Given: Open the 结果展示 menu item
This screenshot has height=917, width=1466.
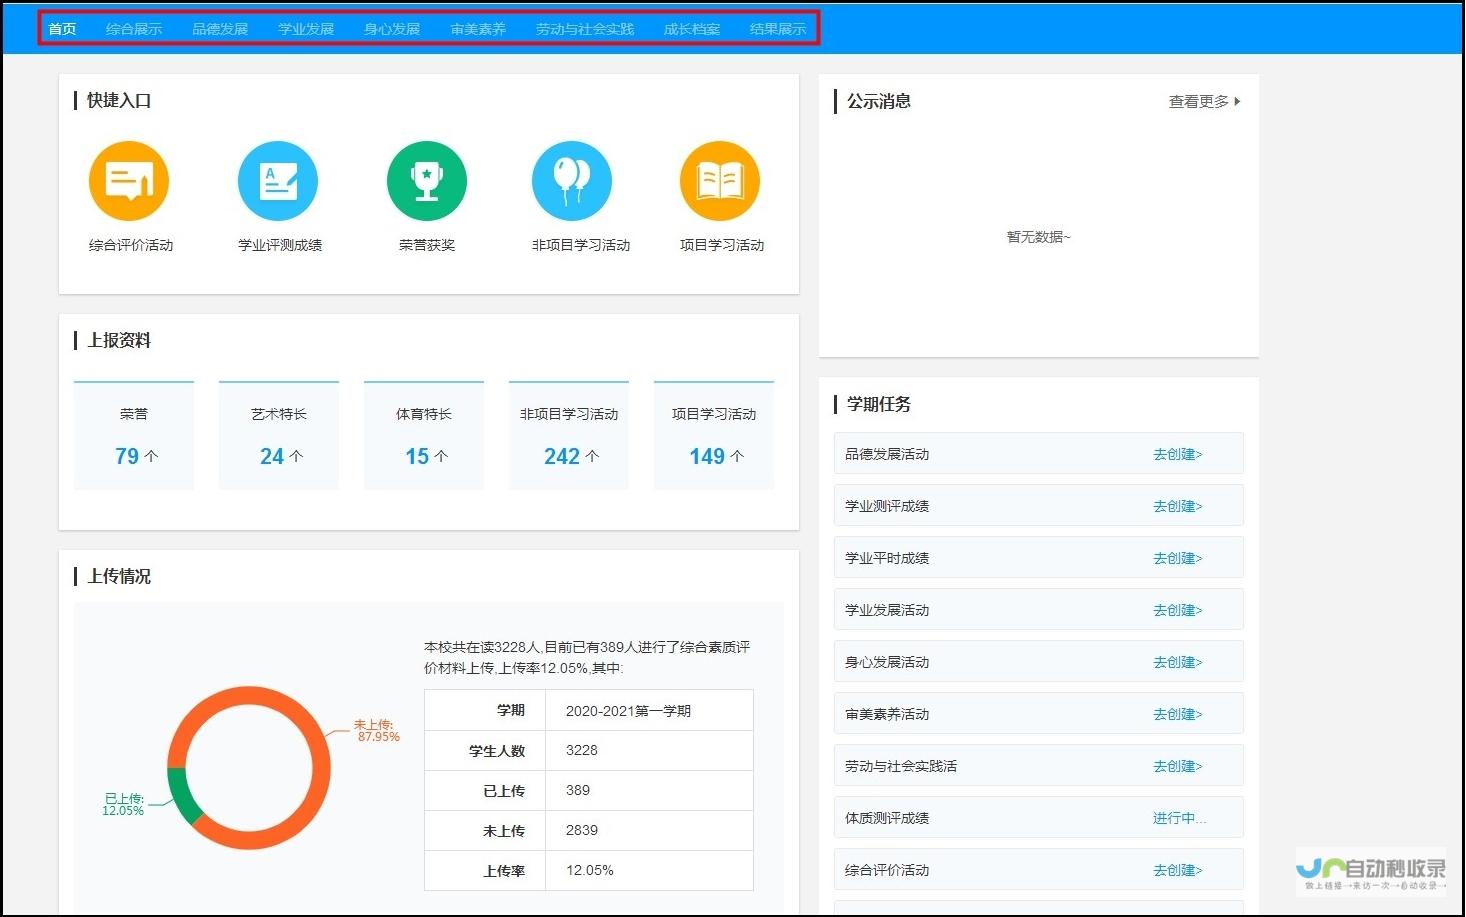Looking at the screenshot, I should tap(778, 29).
